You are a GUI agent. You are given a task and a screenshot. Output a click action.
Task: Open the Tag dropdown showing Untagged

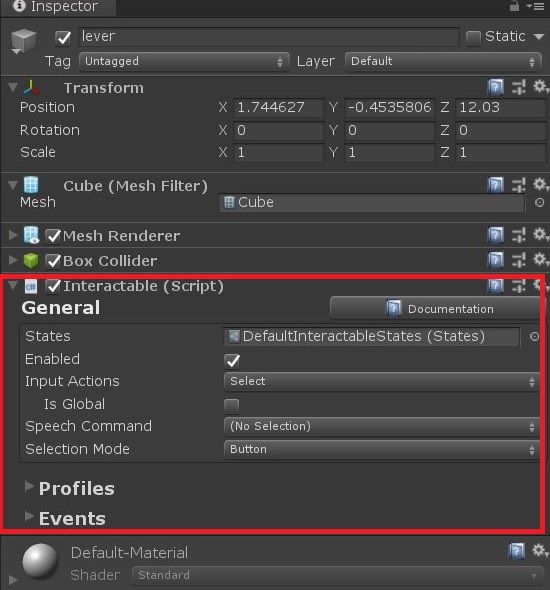184,61
